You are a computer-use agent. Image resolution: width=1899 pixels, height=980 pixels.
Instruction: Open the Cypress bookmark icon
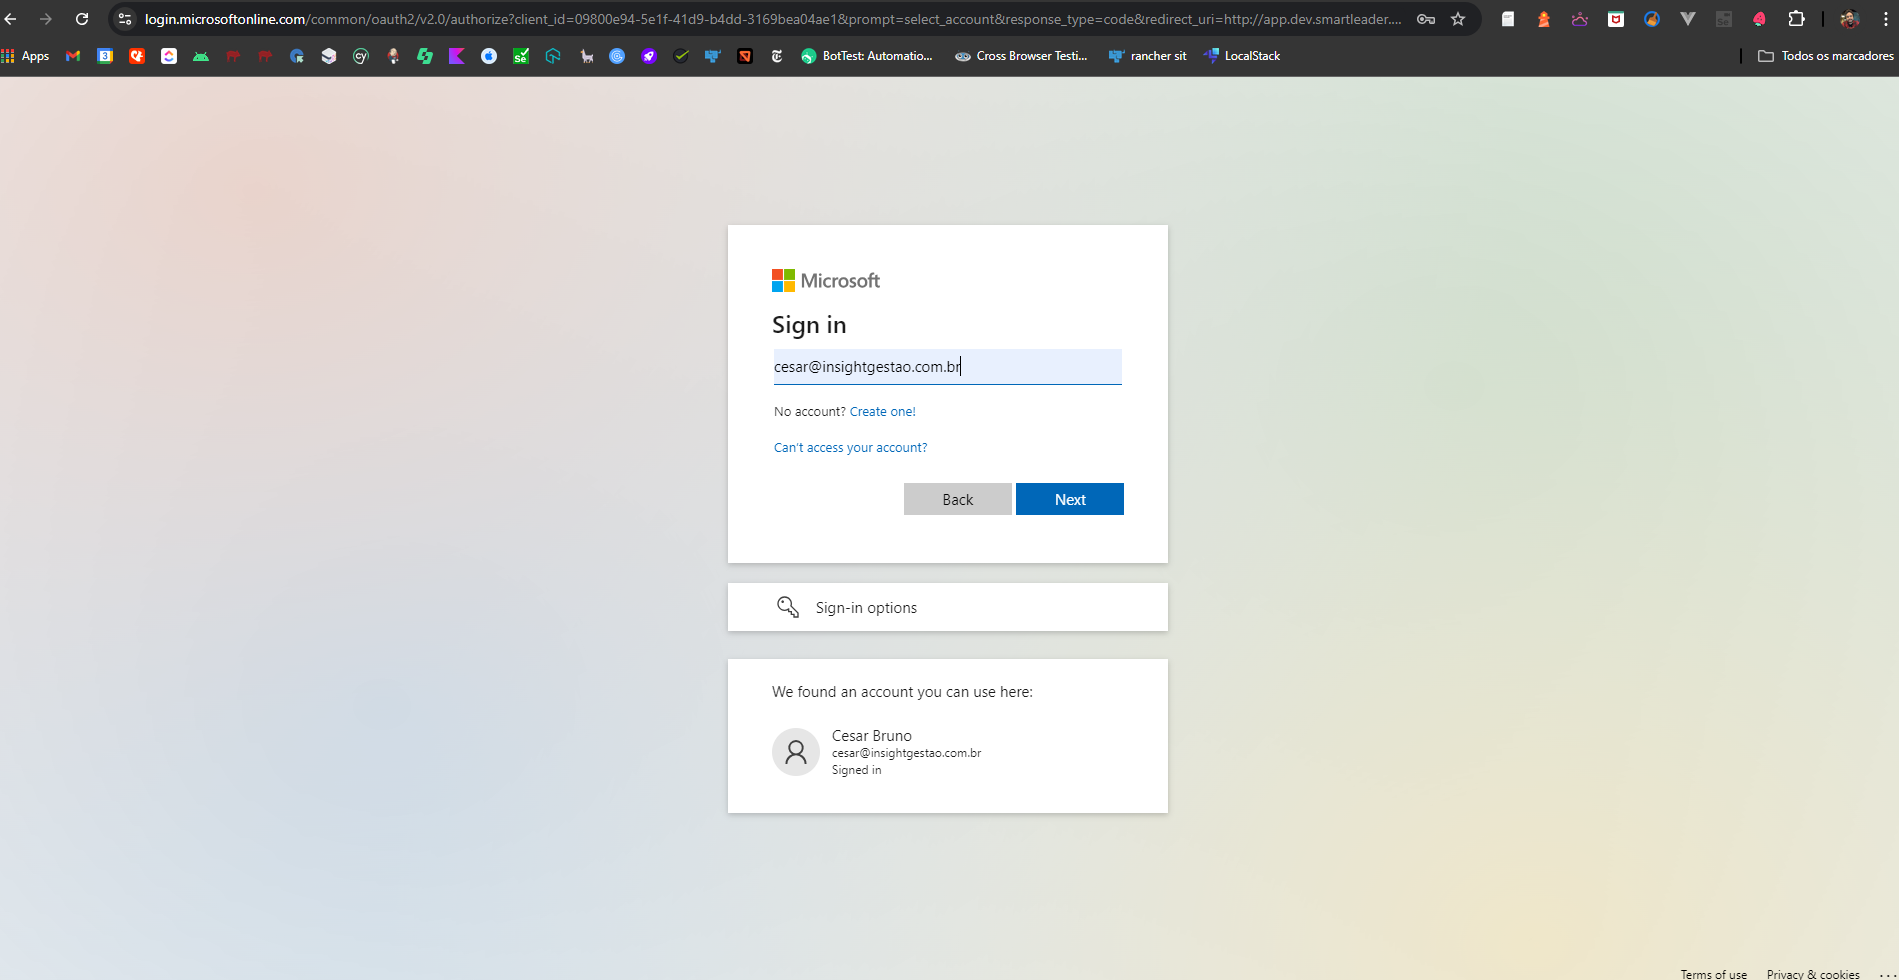pos(361,56)
